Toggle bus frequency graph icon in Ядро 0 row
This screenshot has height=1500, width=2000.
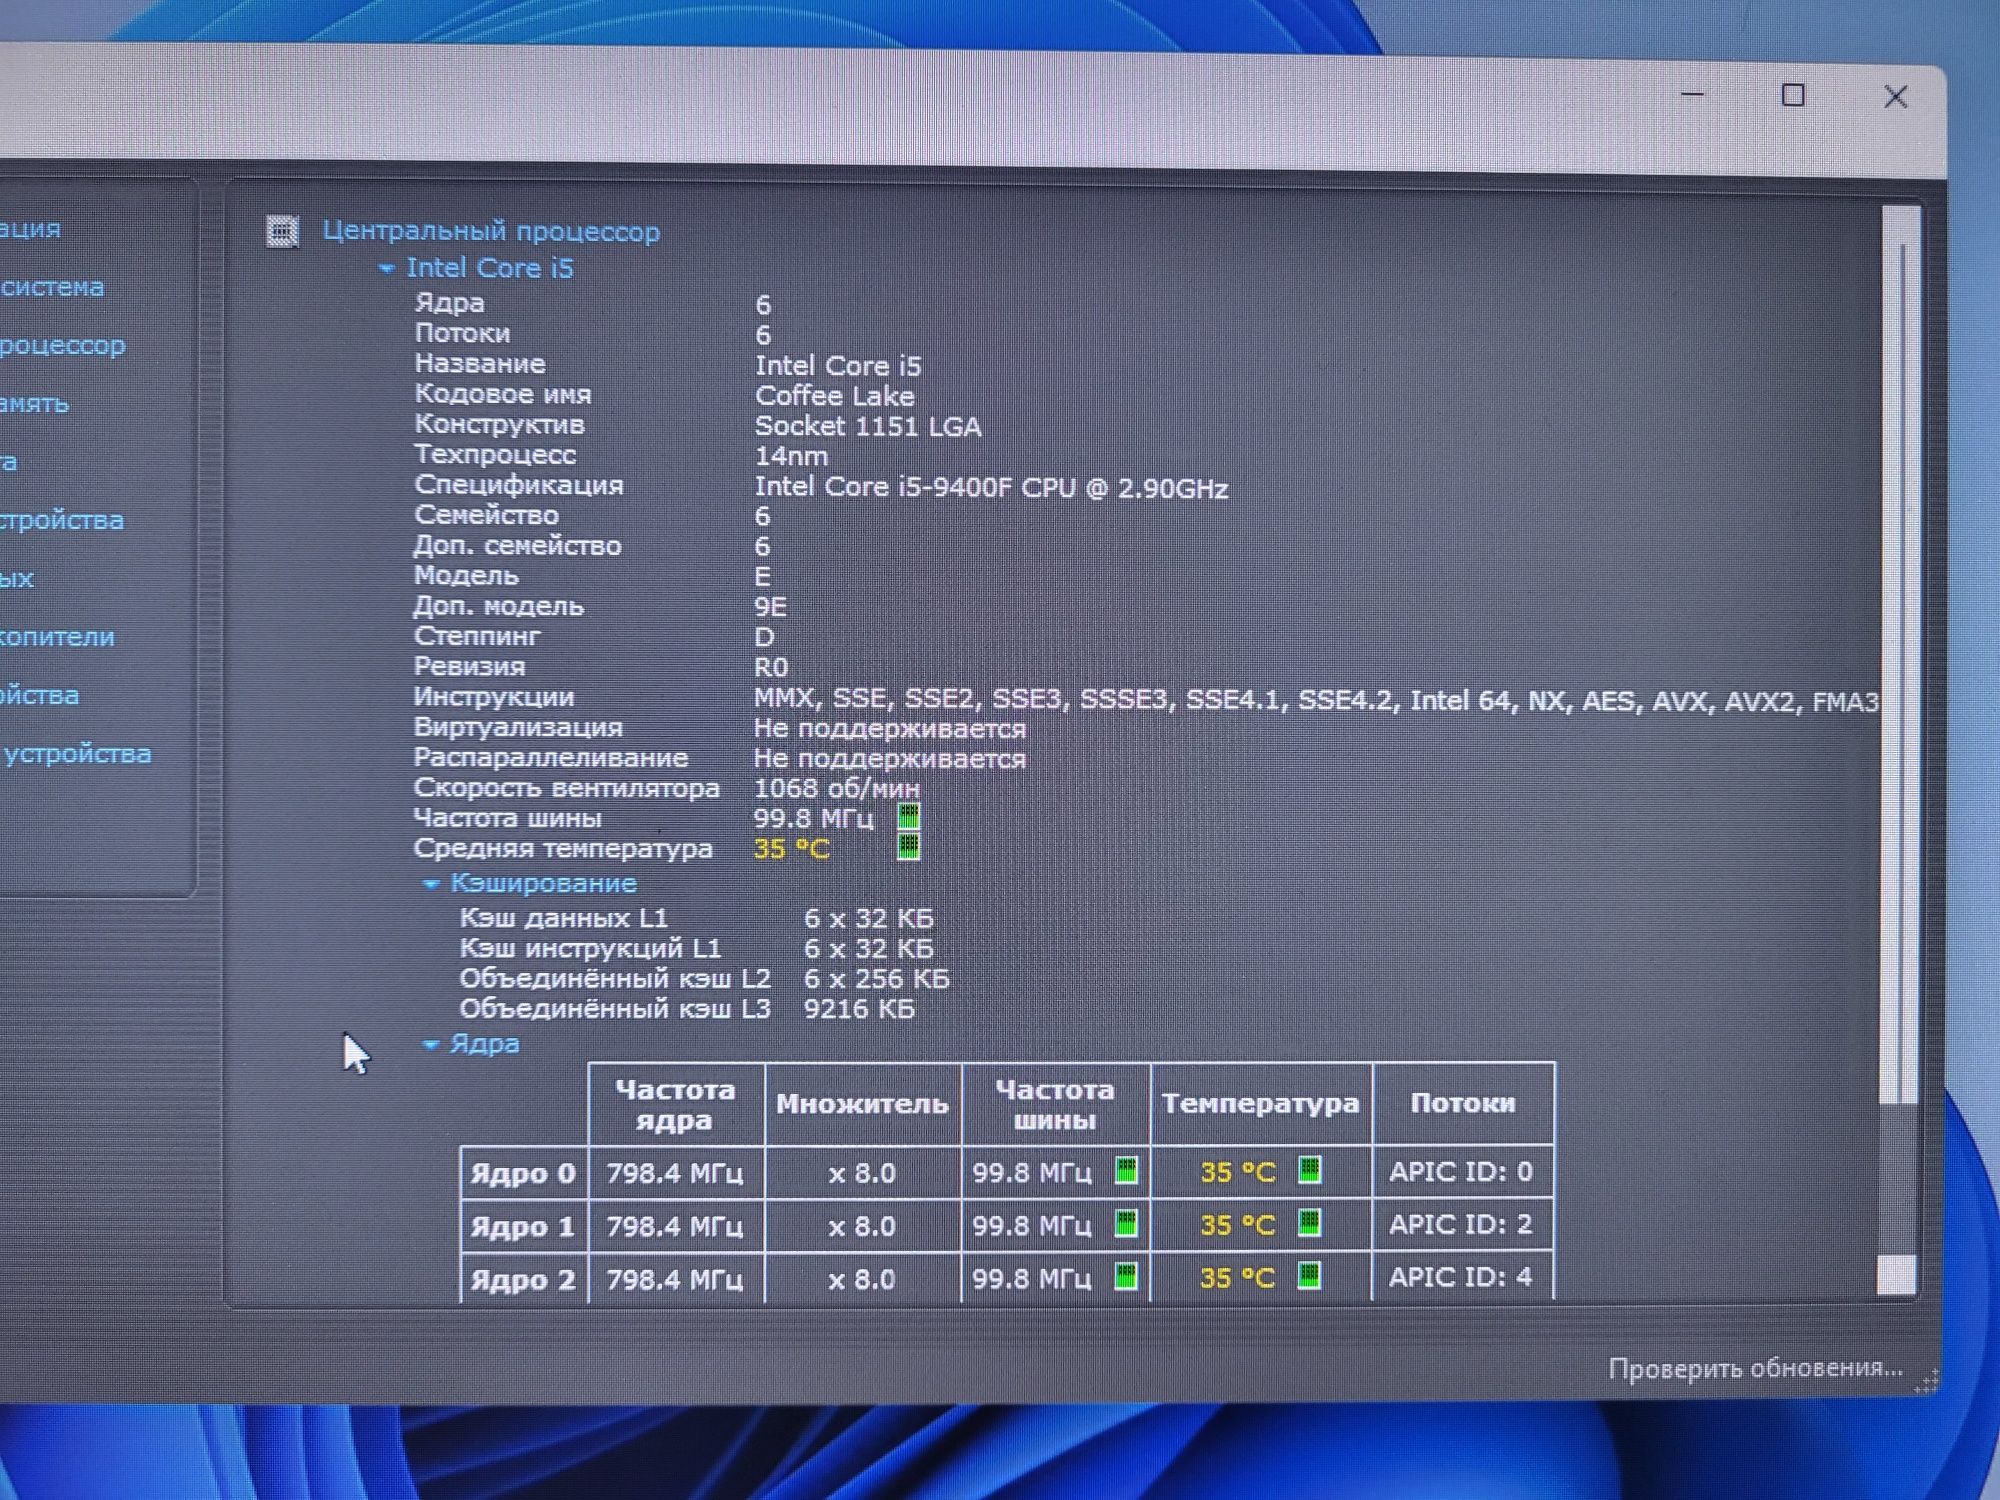[x=1126, y=1171]
